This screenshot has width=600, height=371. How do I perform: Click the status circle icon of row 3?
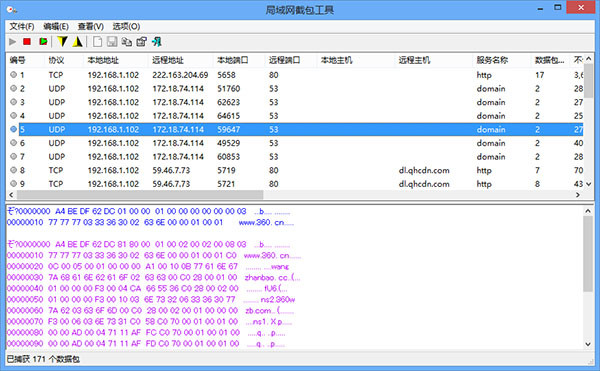click(x=13, y=102)
